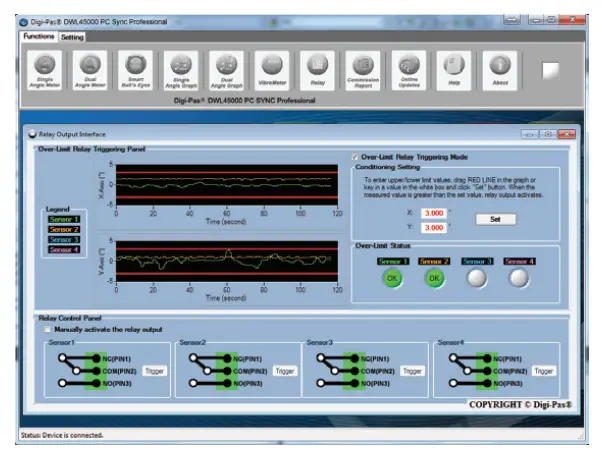Click Sensor 3 label in Over-Limit Status
602x456 pixels.
pos(477,261)
